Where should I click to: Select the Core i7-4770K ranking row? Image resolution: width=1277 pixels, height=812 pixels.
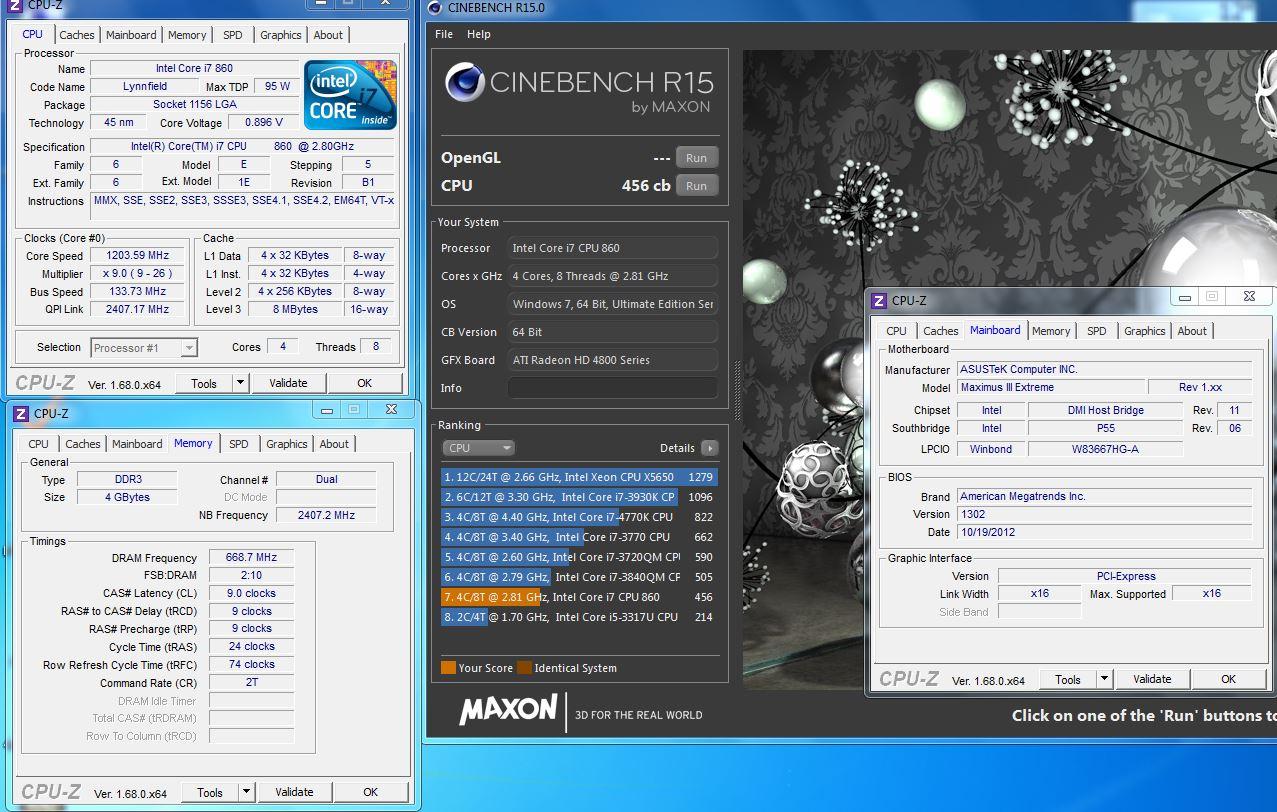pos(579,517)
